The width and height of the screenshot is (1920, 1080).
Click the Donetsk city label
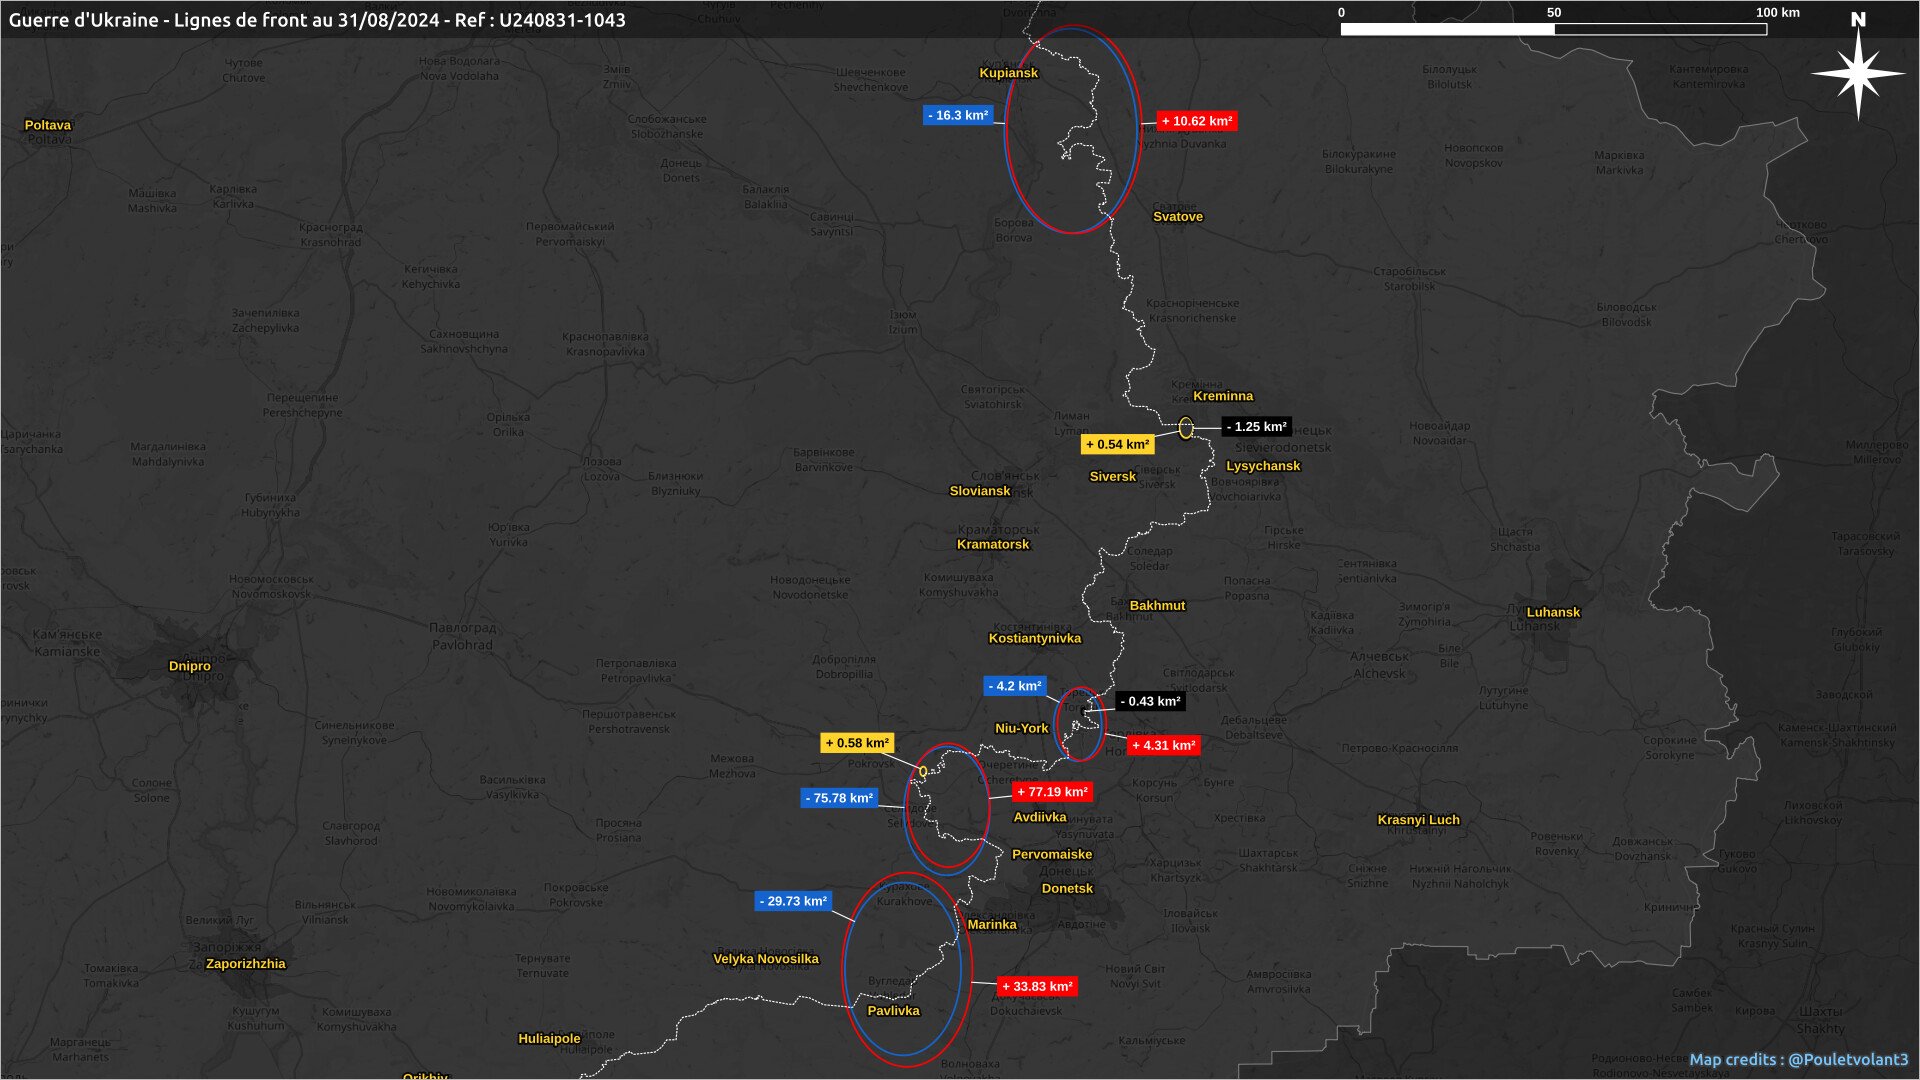(1067, 889)
